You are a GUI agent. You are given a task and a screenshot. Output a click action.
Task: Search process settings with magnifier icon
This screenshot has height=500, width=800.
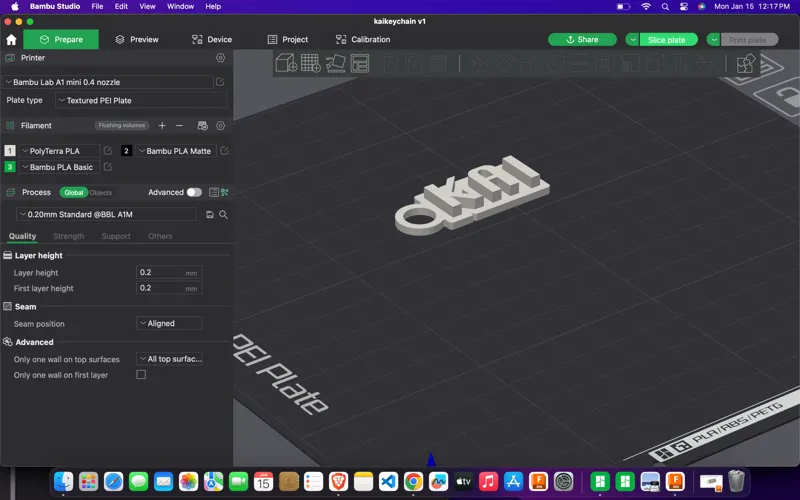(x=223, y=215)
